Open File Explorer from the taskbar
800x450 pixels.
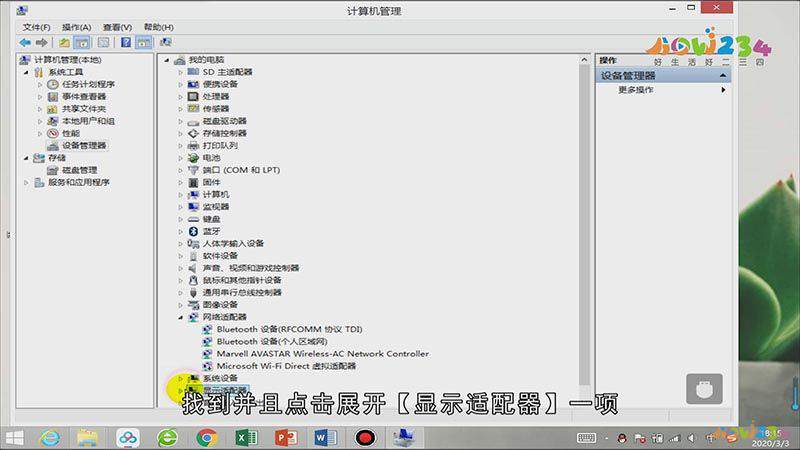coord(87,438)
